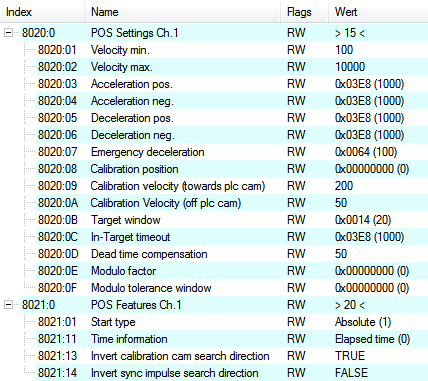Click Calibration velocity (towards plc cam) name
Viewport: 428px width, 381px height.
[178, 186]
